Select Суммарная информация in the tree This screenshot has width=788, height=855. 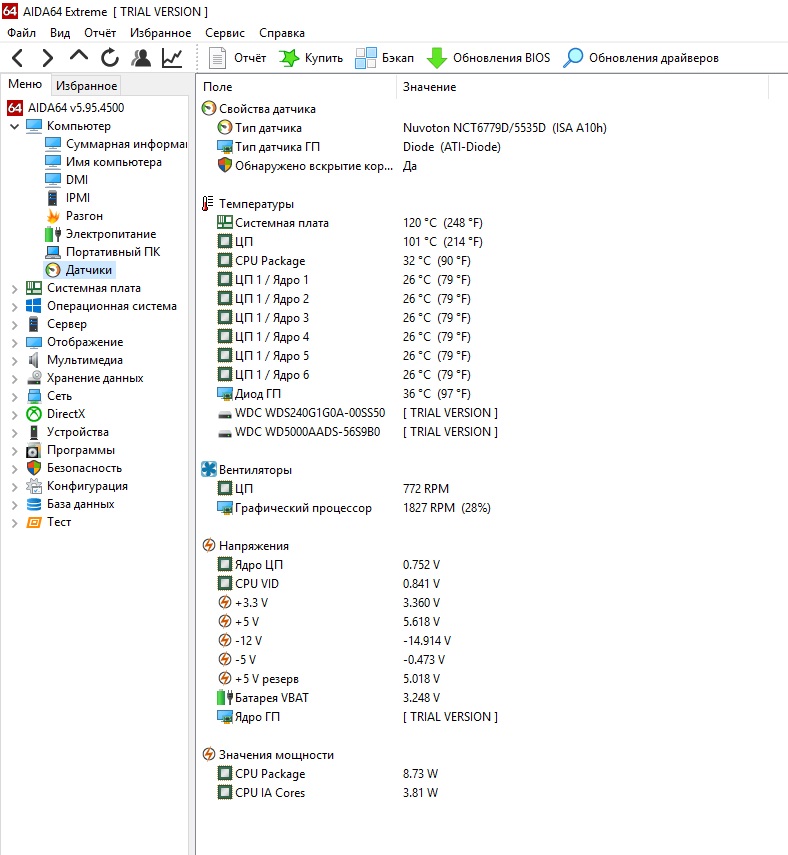(x=116, y=144)
